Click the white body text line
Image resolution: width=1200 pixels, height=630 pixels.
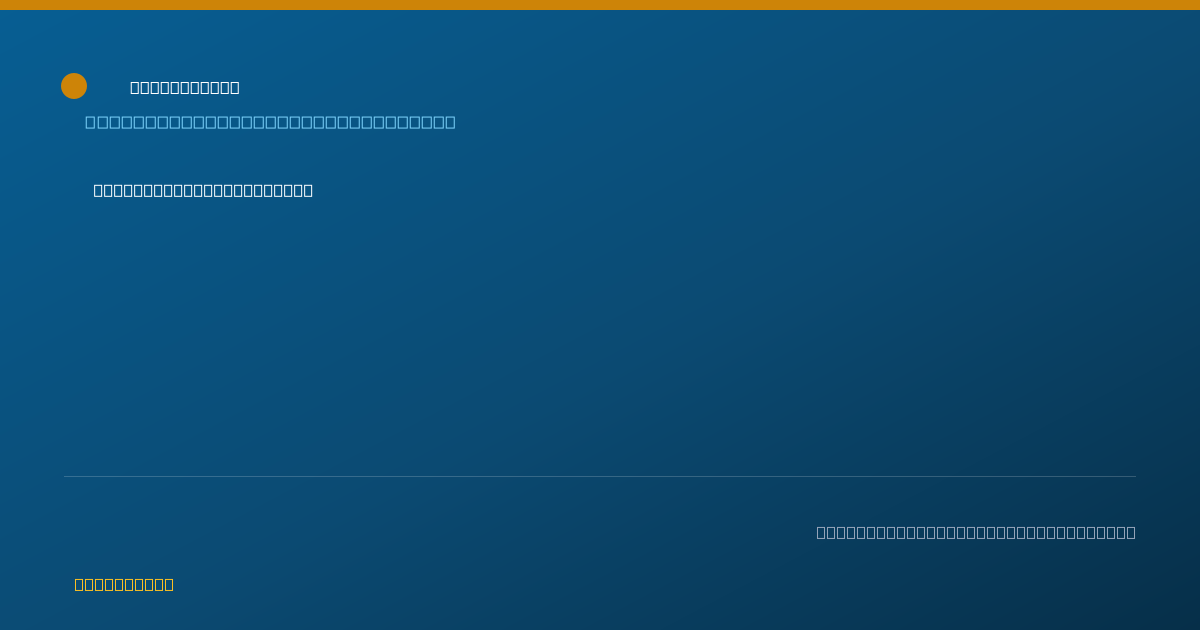(x=203, y=190)
